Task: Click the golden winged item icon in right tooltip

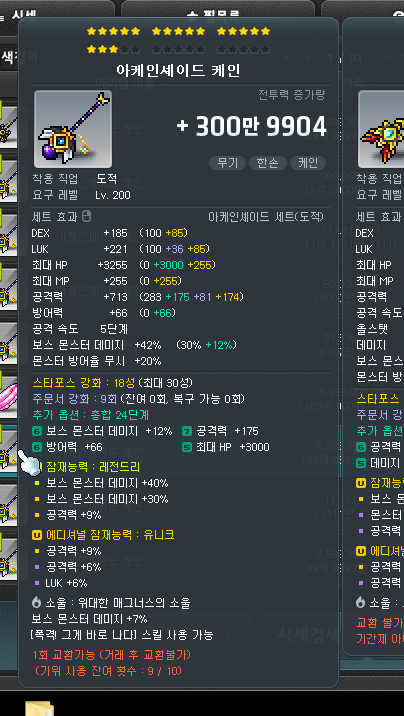Action: click(381, 130)
